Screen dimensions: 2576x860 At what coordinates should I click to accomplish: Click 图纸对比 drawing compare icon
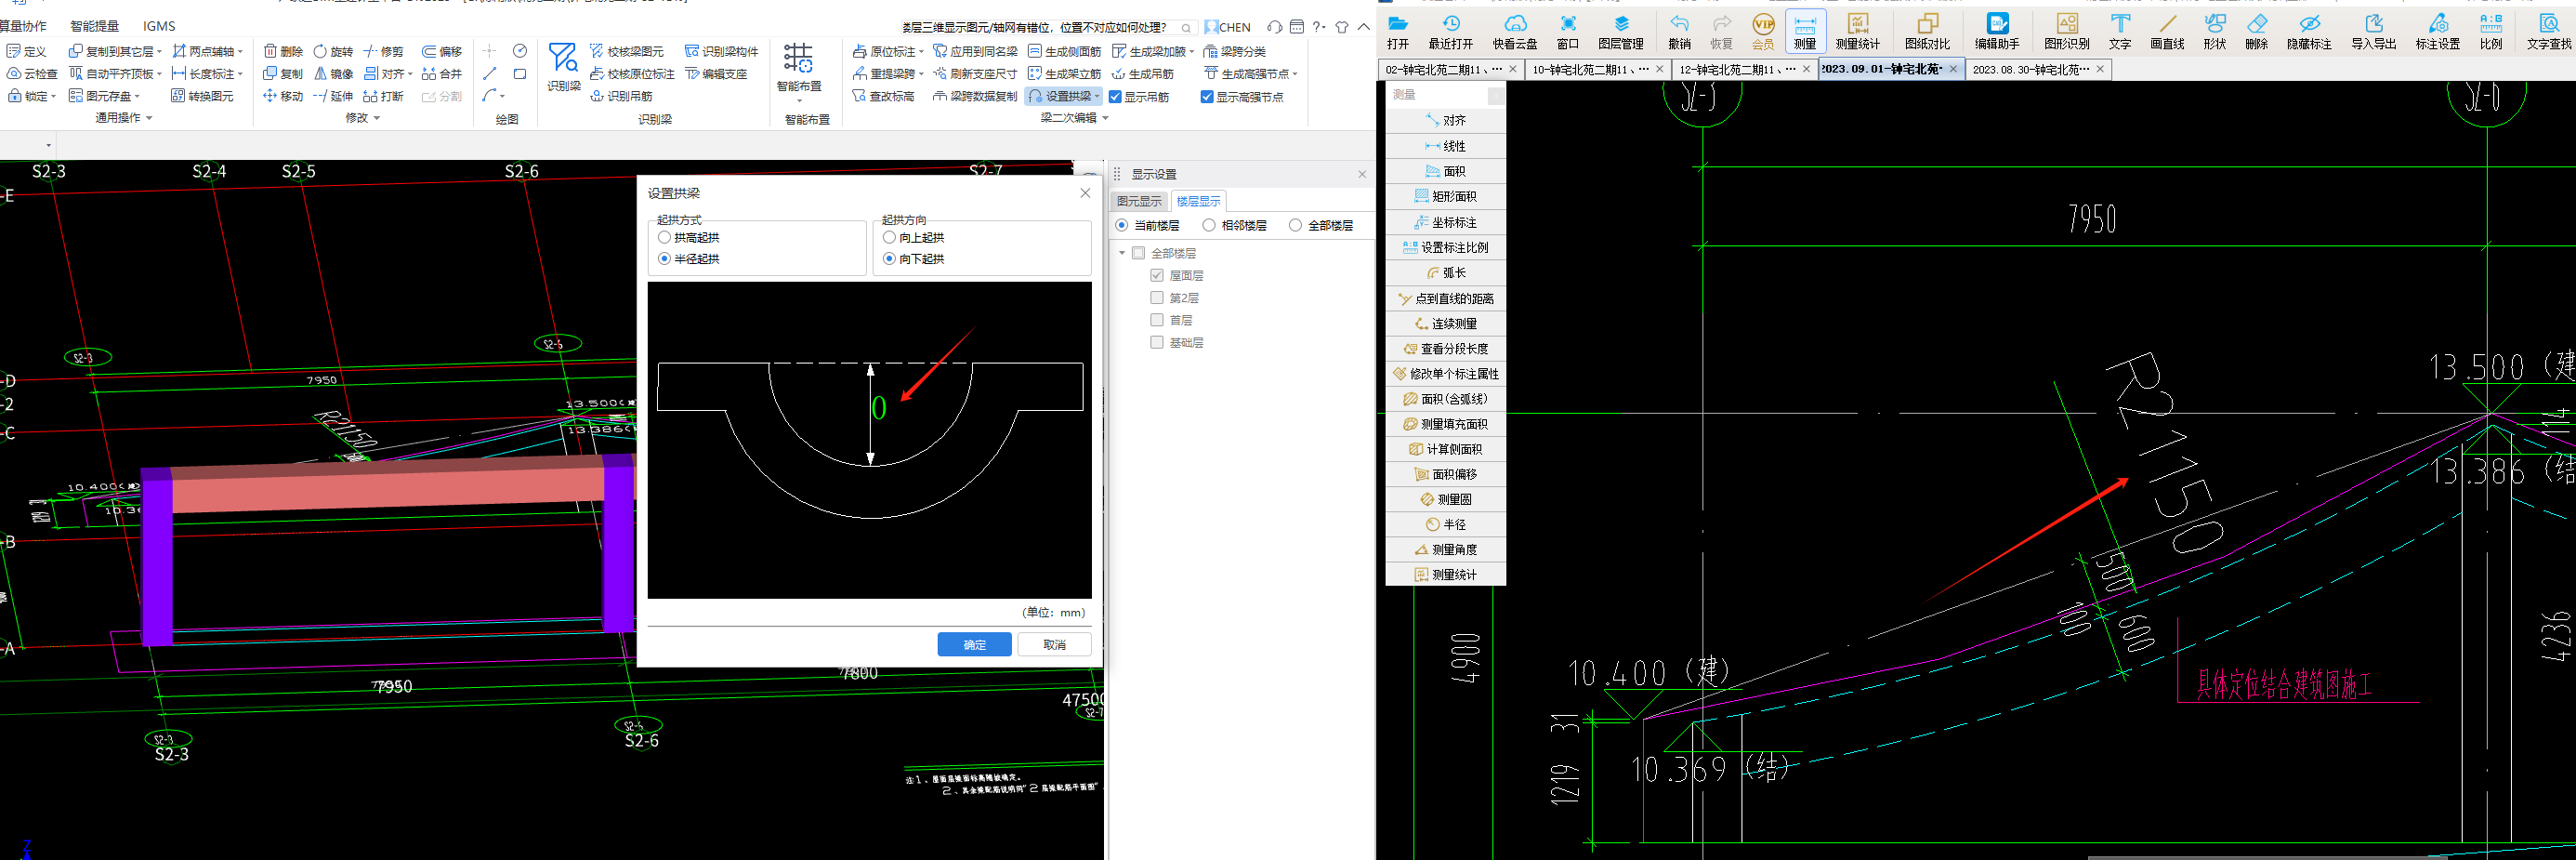click(x=1927, y=32)
